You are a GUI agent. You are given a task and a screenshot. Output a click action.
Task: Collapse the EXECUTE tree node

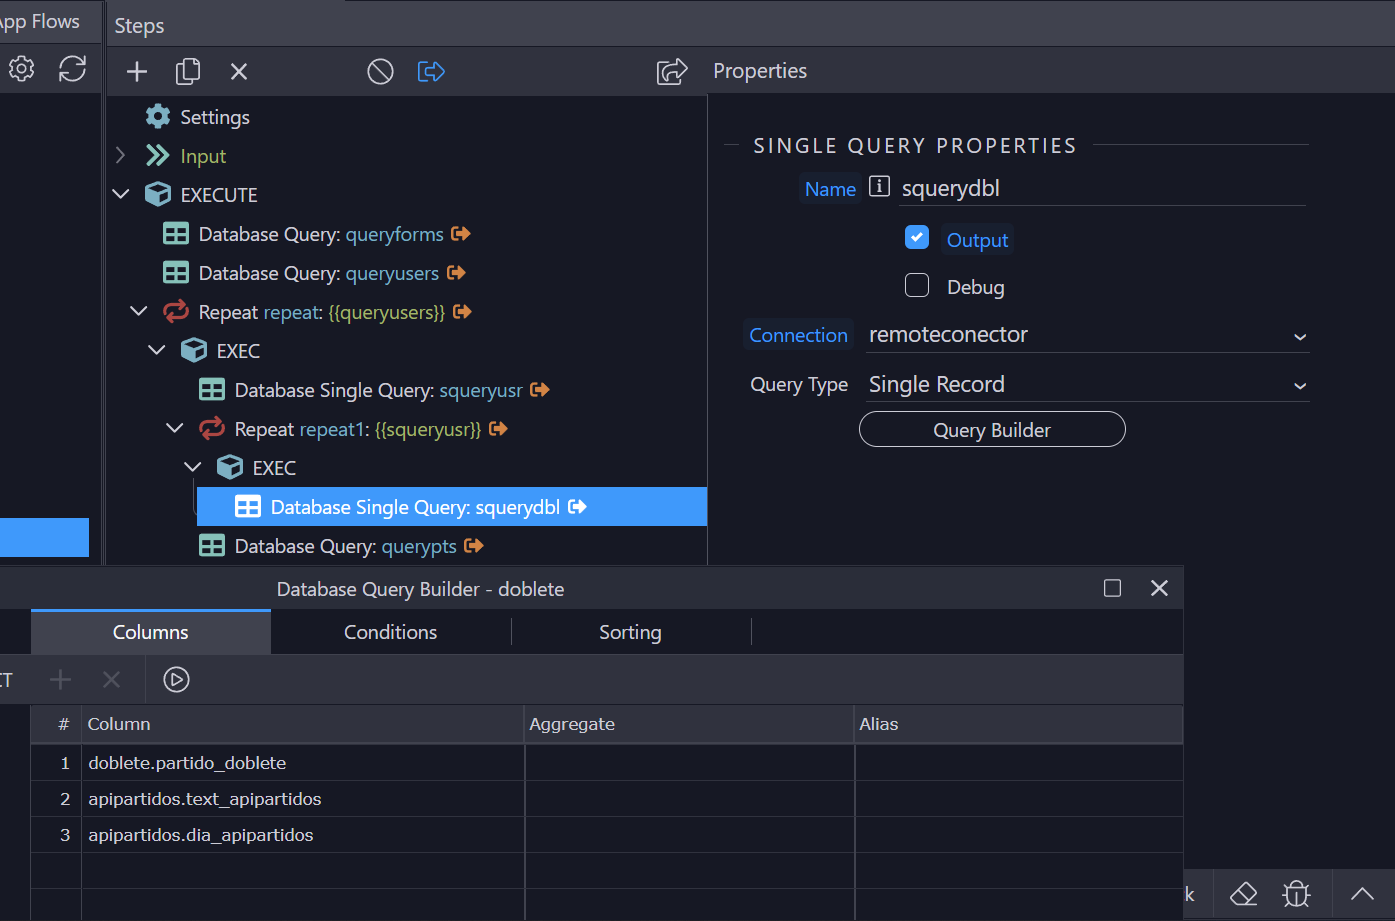point(121,194)
